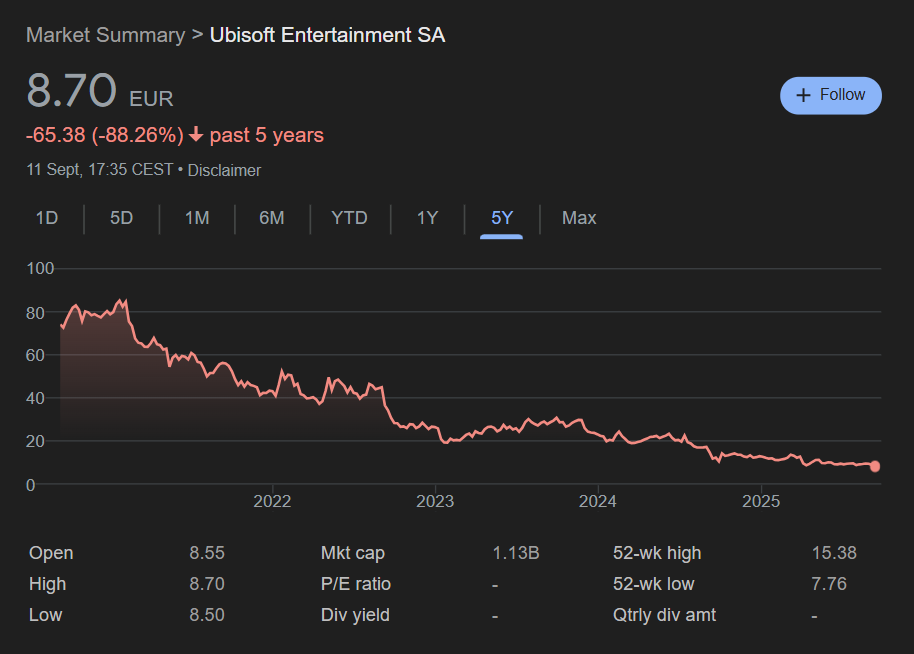Click the Mkt cap value 1.13B
The image size is (914, 654).
(x=516, y=553)
